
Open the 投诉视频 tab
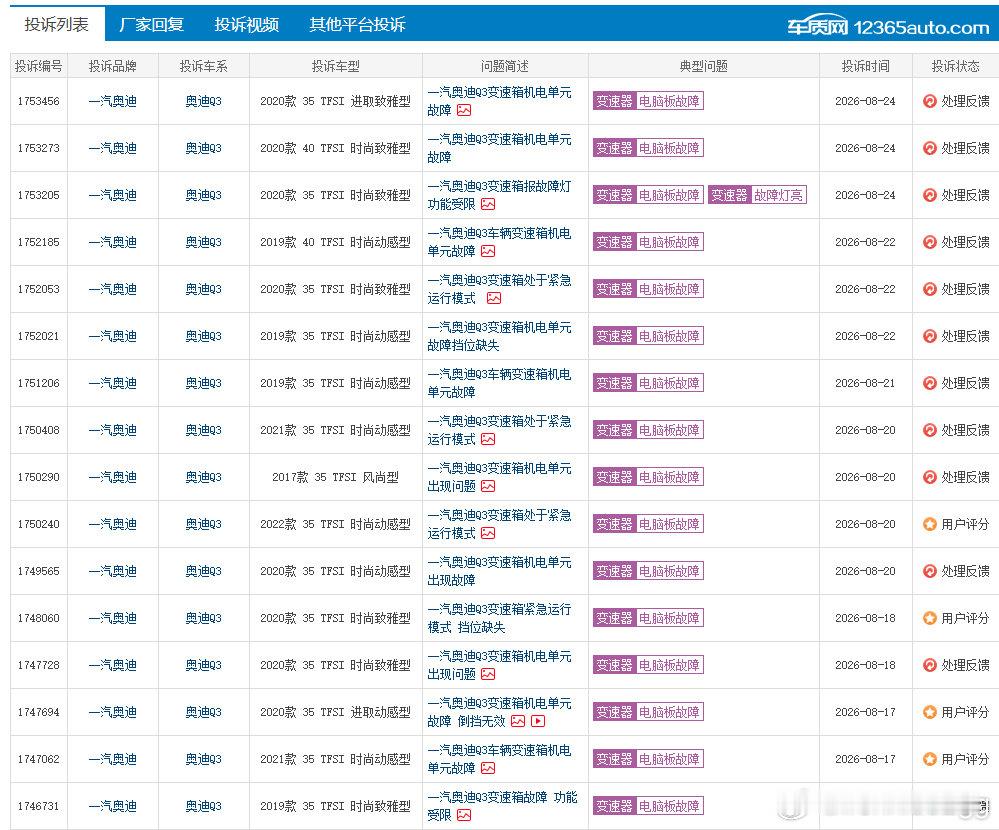(247, 25)
